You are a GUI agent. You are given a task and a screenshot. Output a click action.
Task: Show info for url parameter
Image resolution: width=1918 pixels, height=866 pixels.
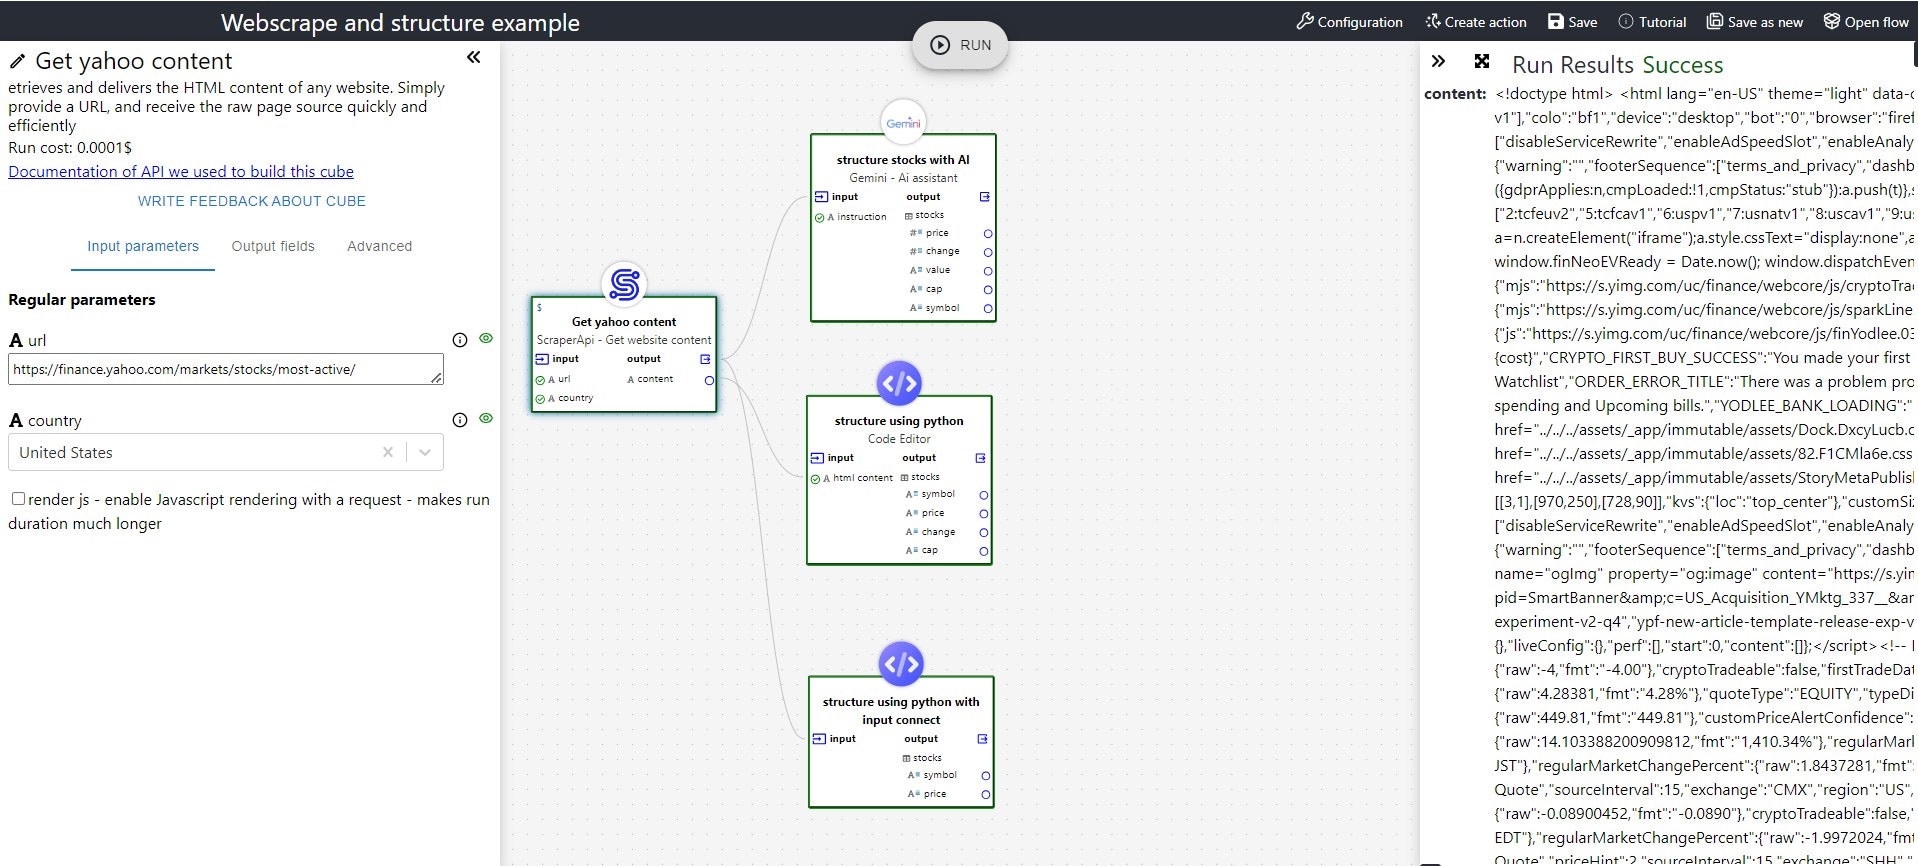pyautogui.click(x=460, y=340)
